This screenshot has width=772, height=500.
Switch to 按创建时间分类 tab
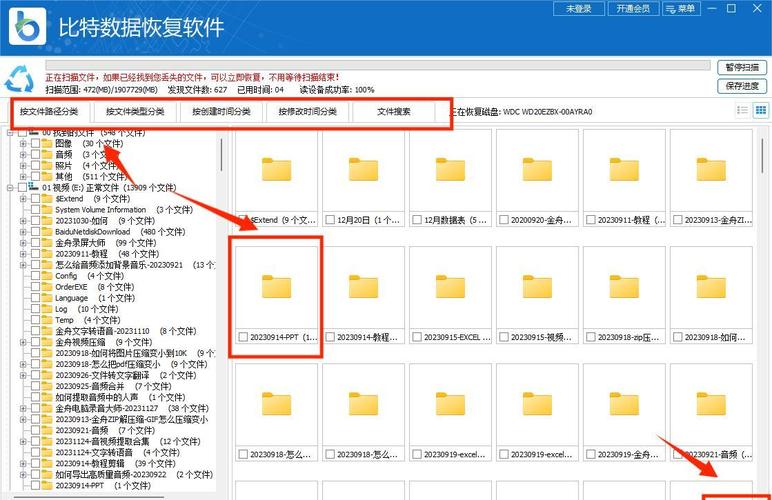[222, 112]
